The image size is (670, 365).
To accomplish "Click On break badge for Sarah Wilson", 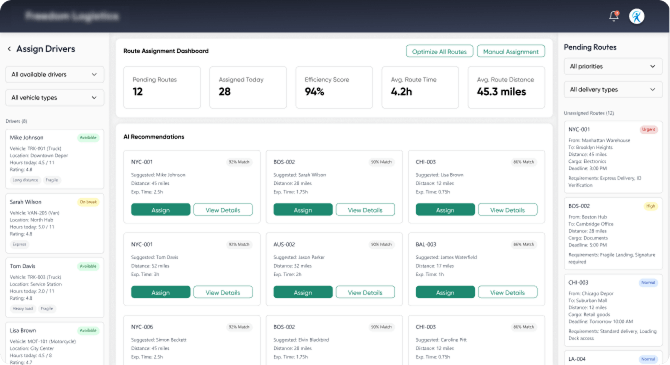I will point(88,202).
